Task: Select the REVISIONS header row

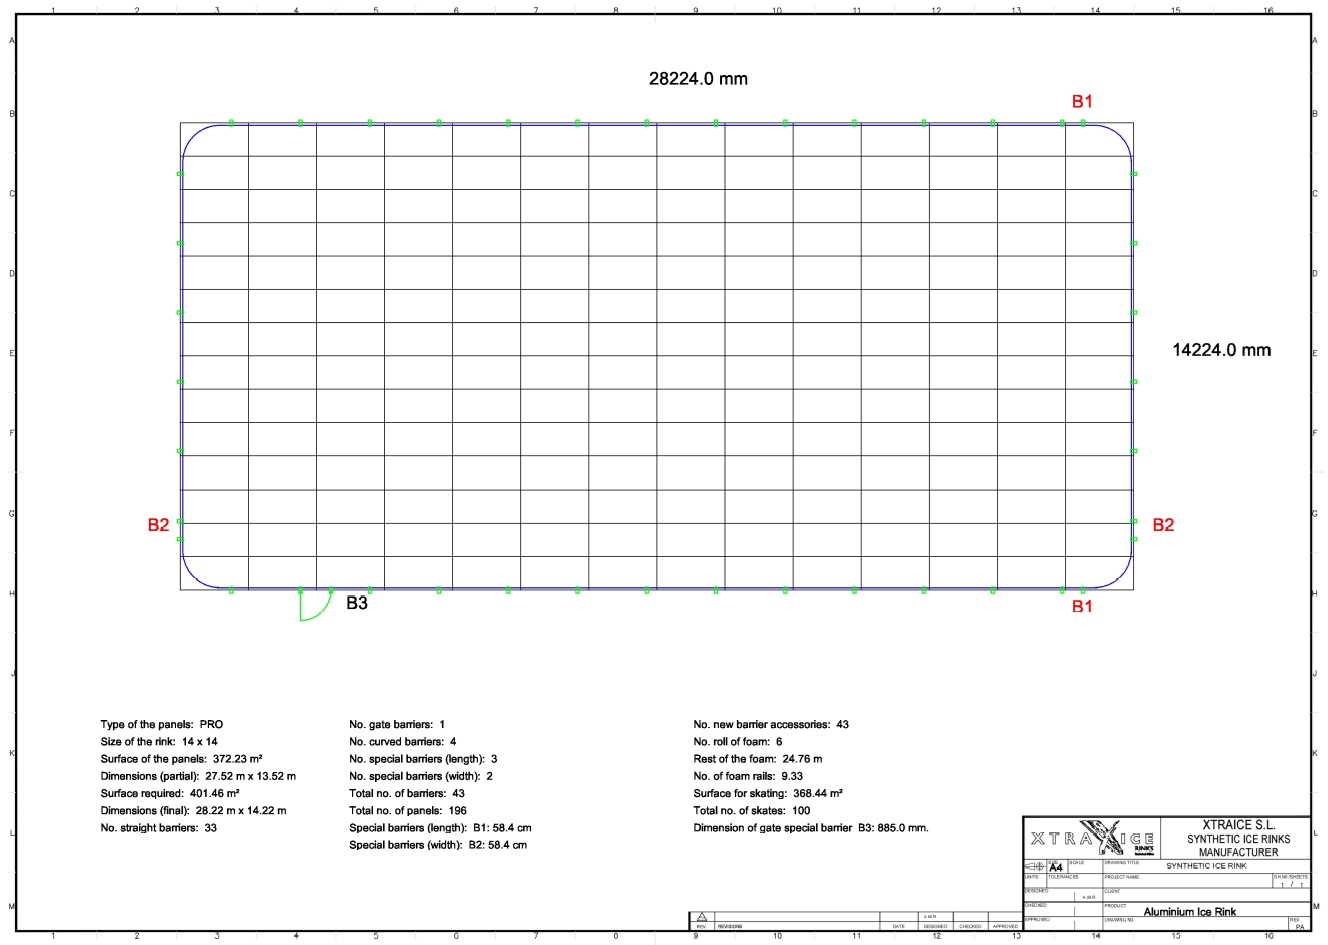Action: pos(730,926)
